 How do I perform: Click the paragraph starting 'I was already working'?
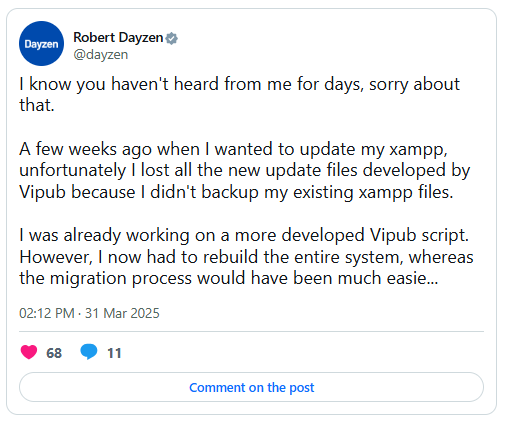pos(246,257)
